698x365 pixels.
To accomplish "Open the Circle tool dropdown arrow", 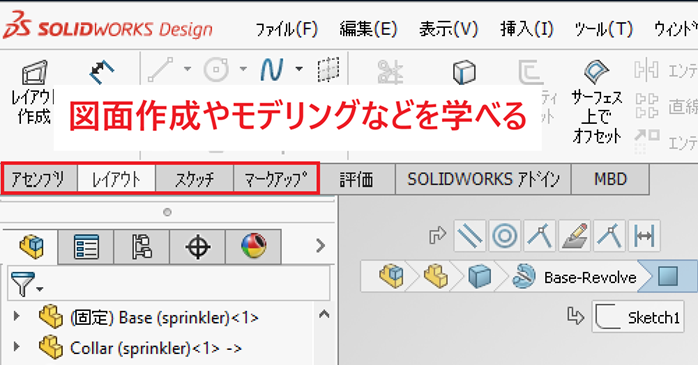I will [x=243, y=69].
